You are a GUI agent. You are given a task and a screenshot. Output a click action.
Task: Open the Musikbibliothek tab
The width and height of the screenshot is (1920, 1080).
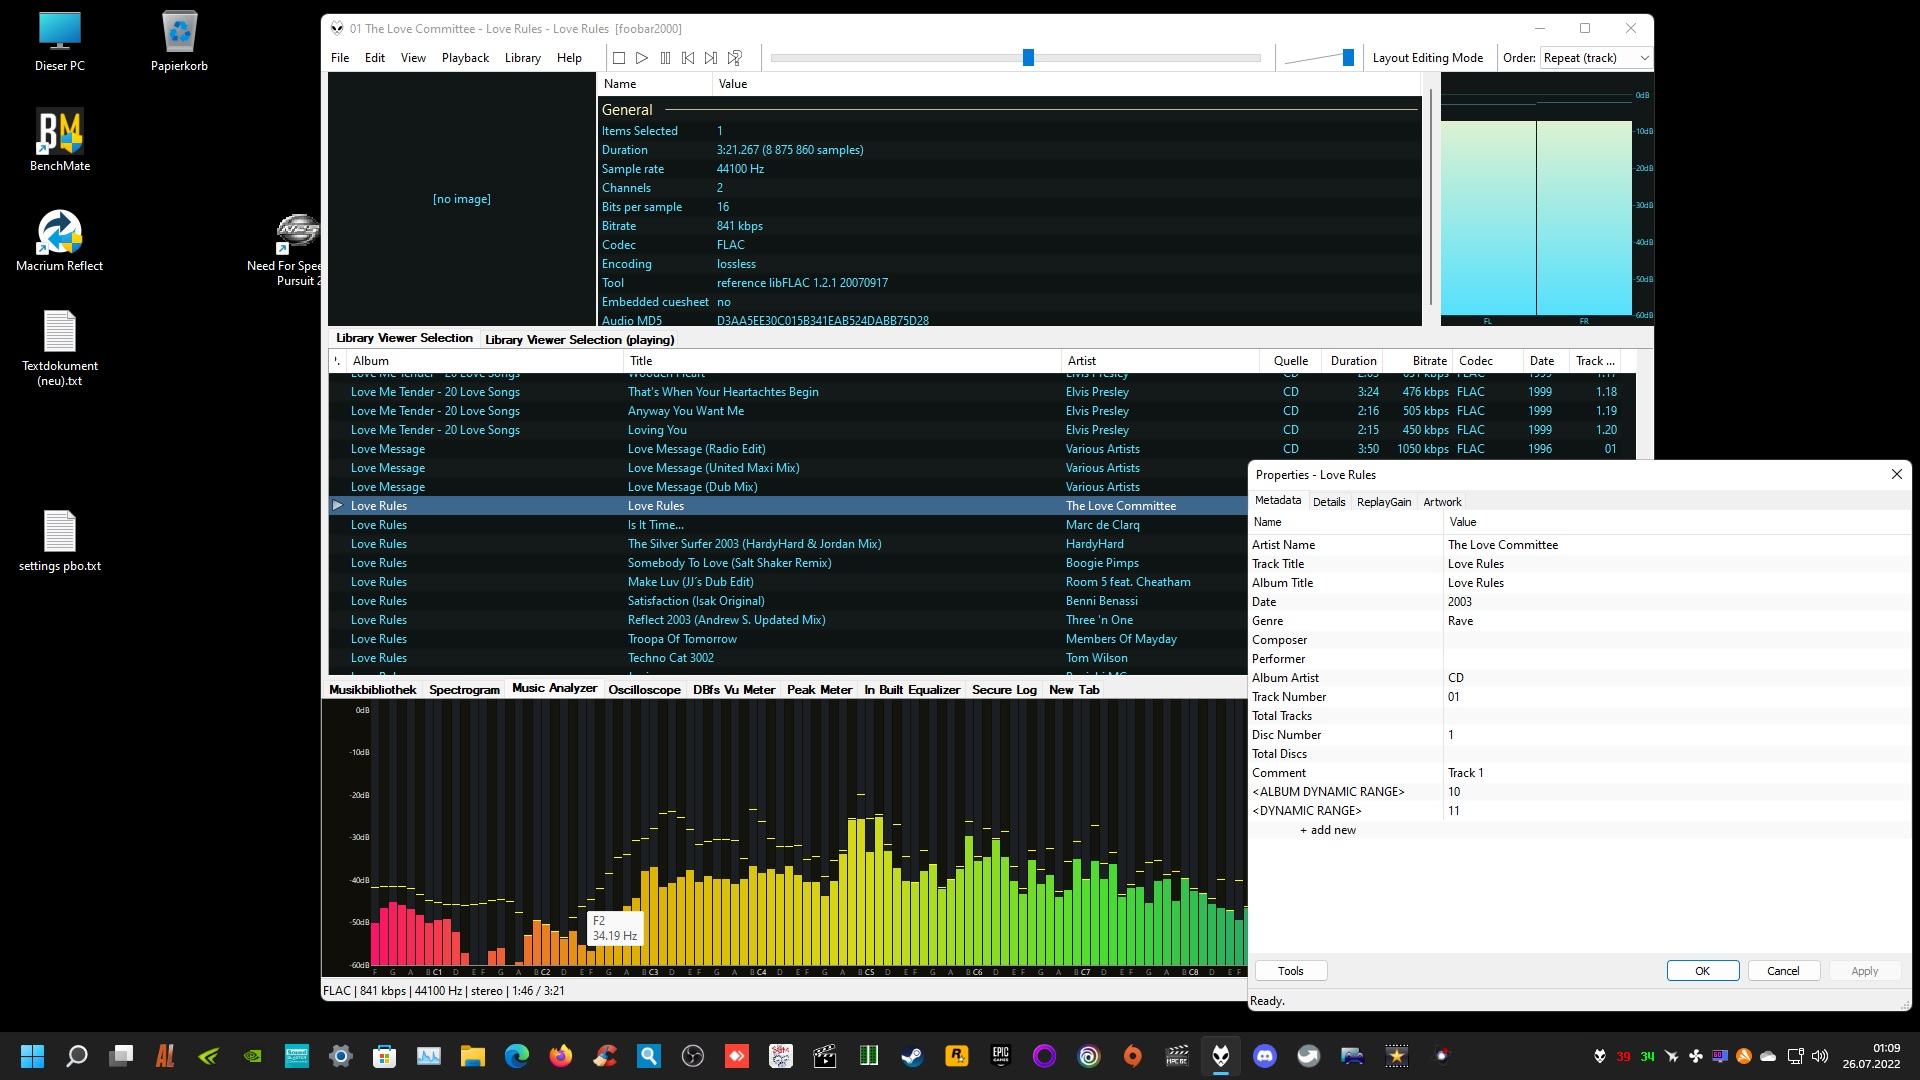[x=372, y=690]
